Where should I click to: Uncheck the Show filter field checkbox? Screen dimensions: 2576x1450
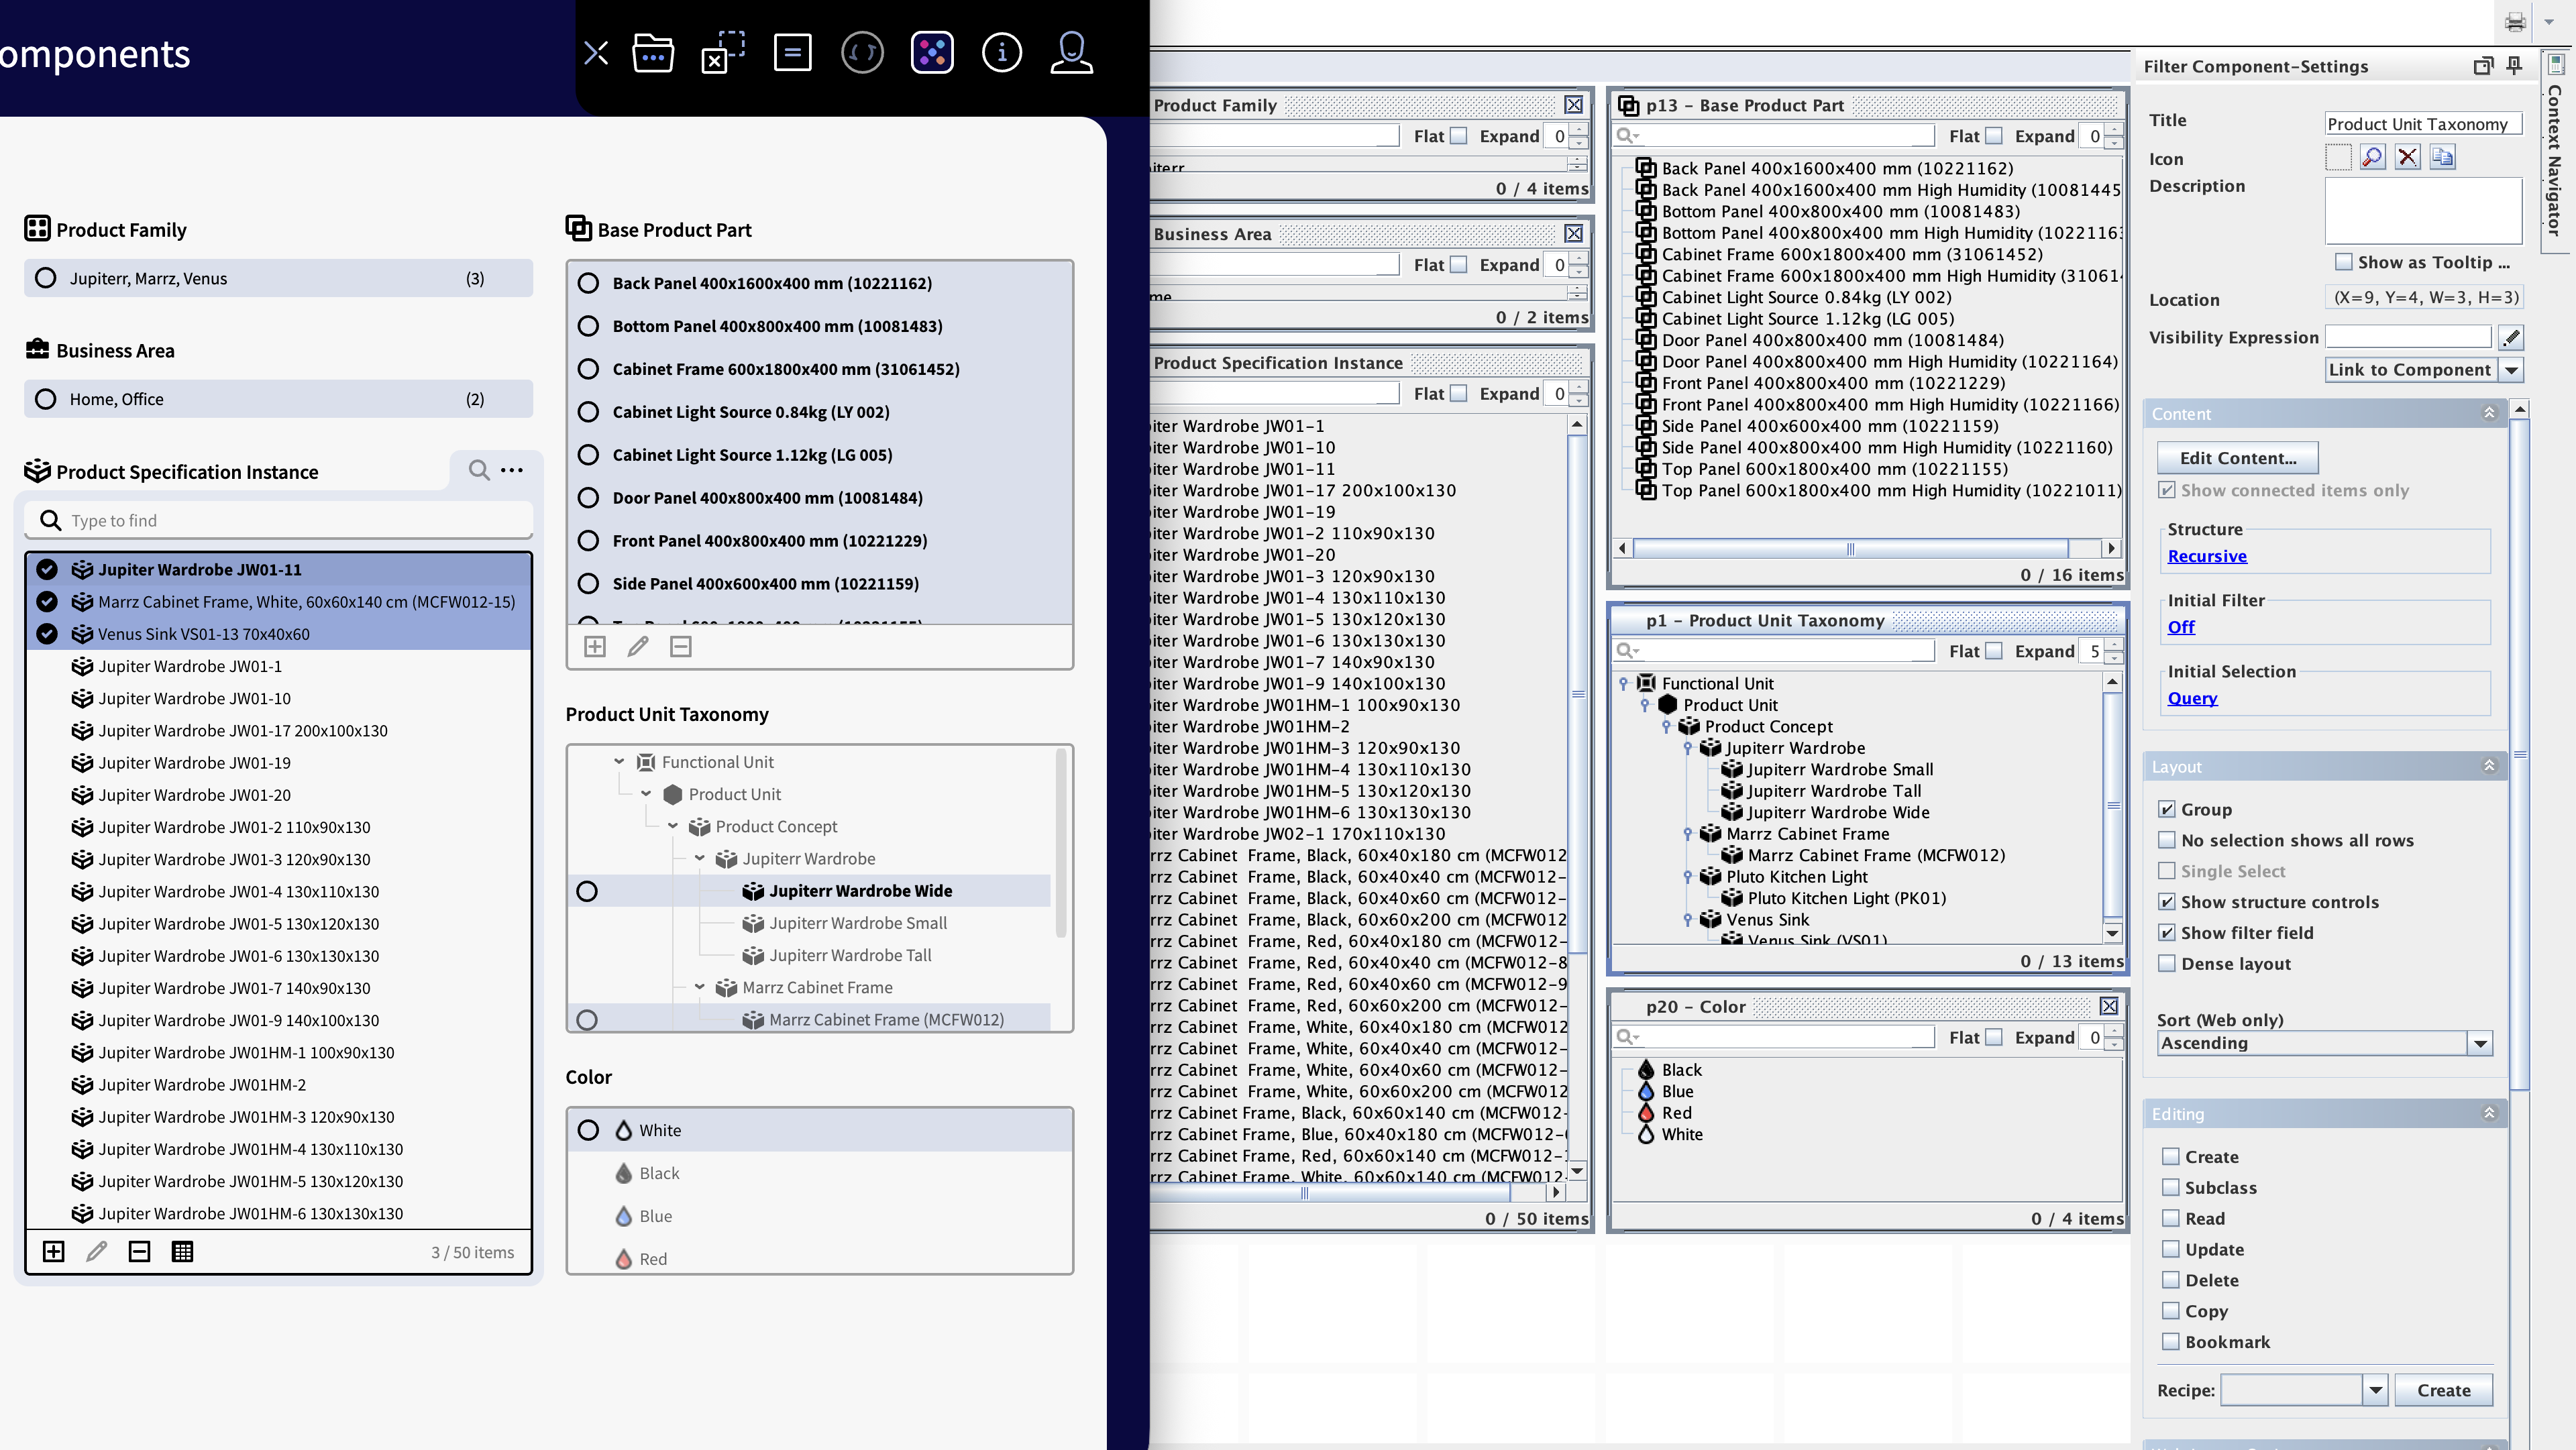[x=2167, y=932]
